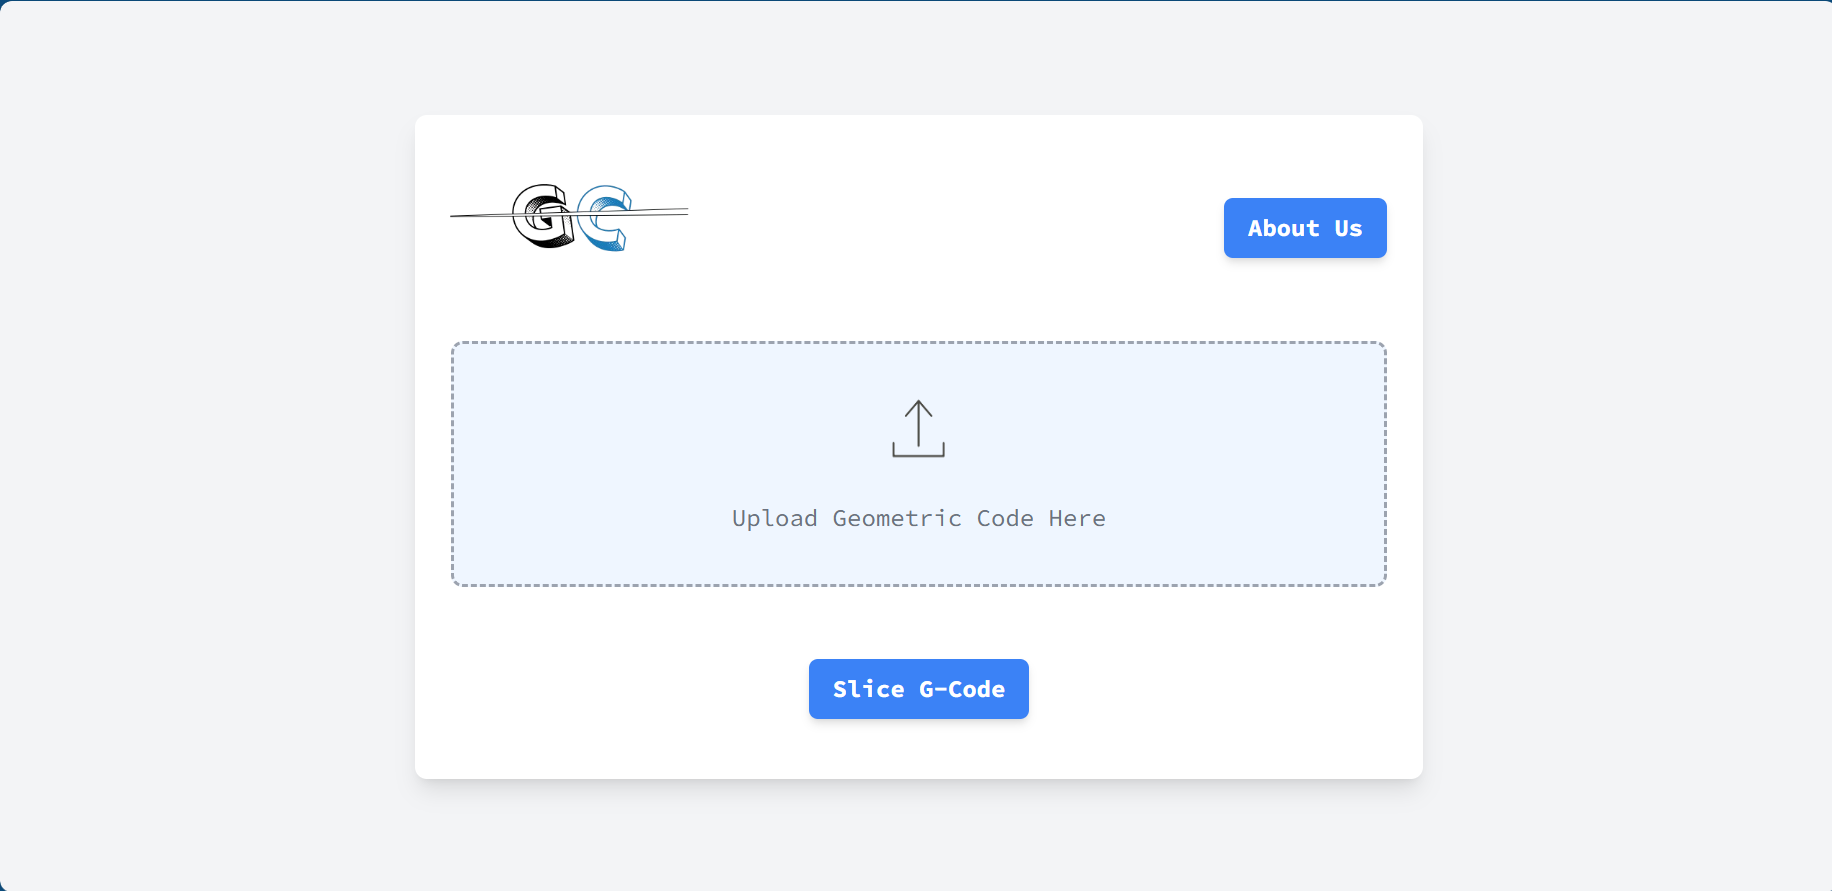The image size is (1832, 891).
Task: Start slicing with the Slice G-Code button
Action: click(x=918, y=689)
